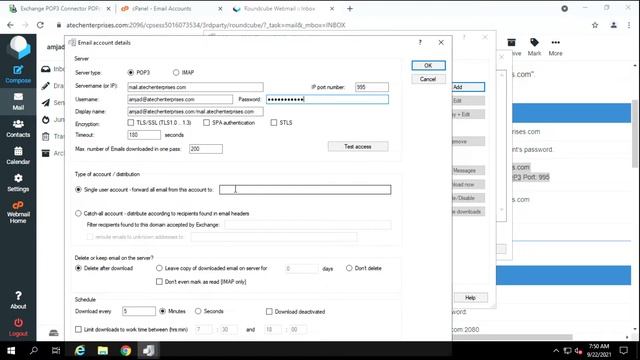Open the About question-mark icon
Viewport: 640px width, 360px height.
point(18,300)
